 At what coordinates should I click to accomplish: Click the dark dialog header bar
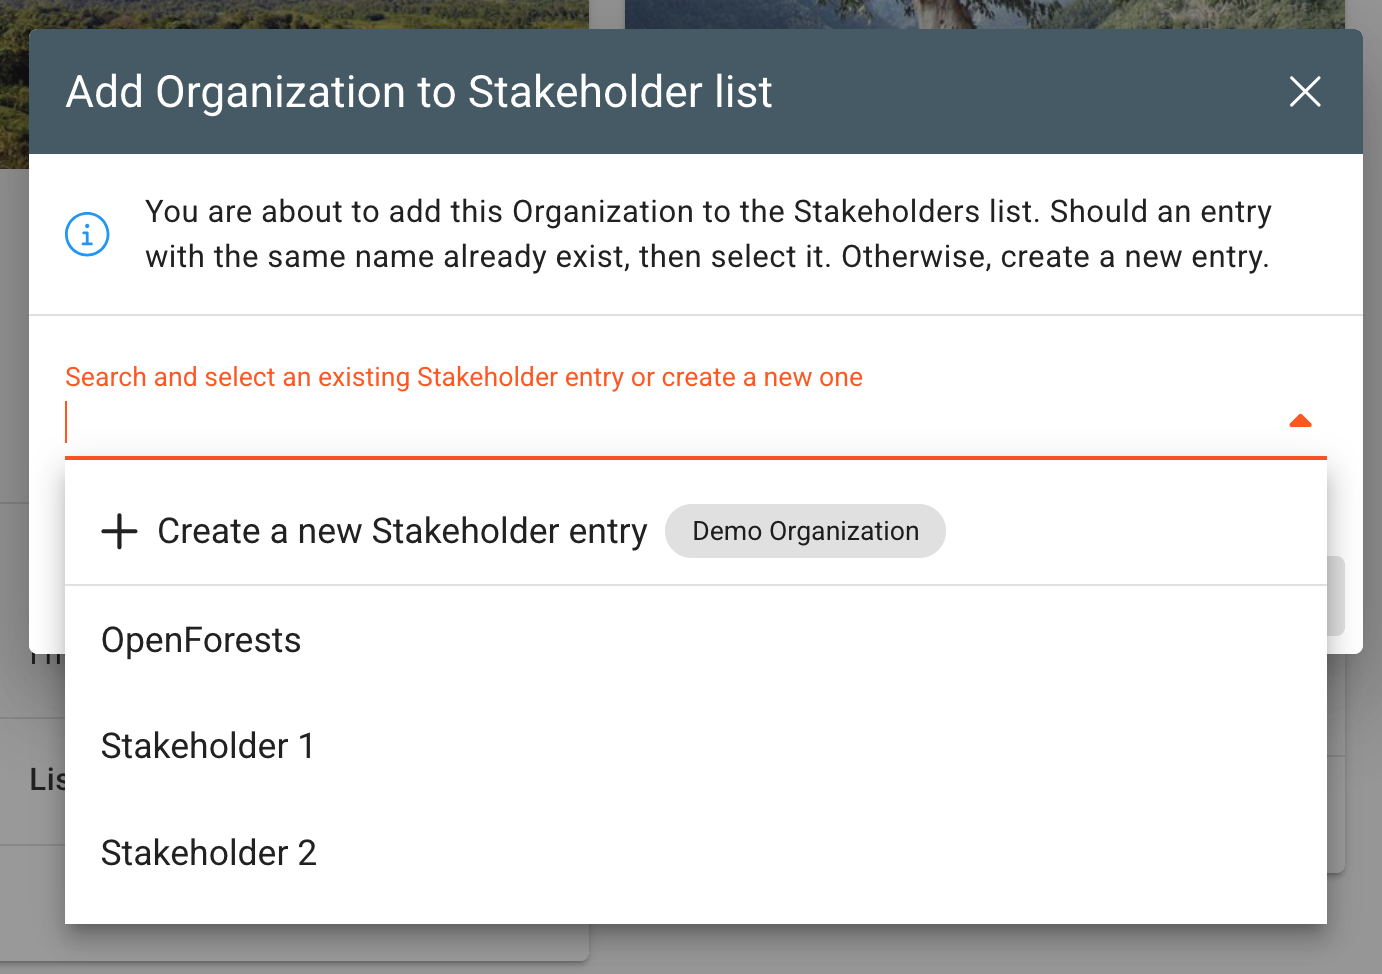point(696,92)
